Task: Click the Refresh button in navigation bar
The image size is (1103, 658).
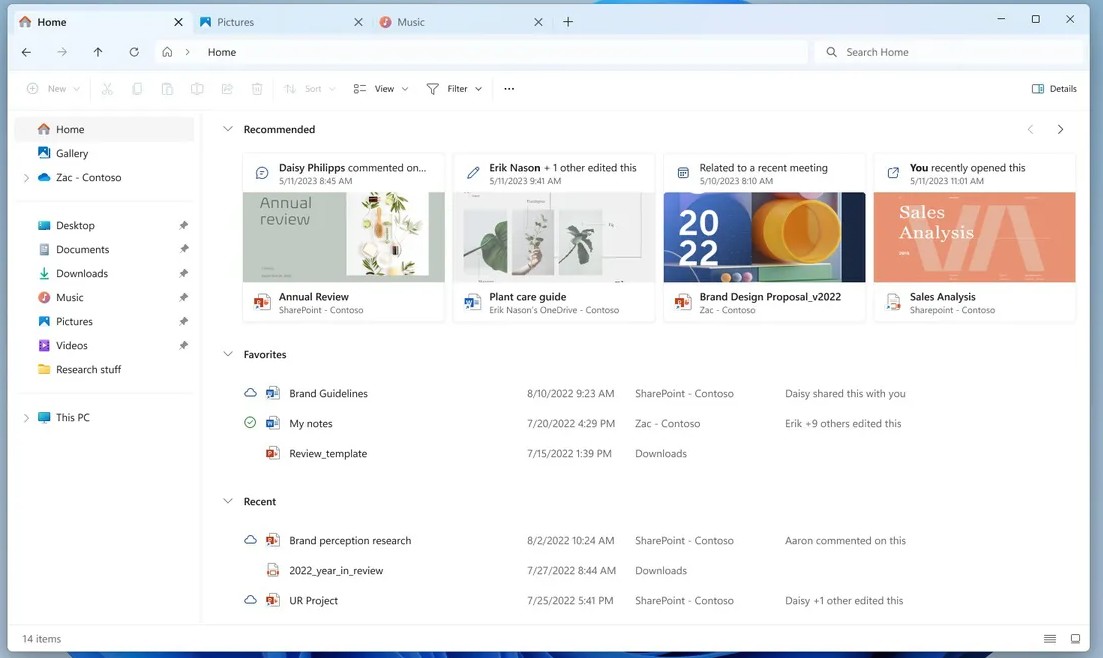Action: tap(134, 52)
